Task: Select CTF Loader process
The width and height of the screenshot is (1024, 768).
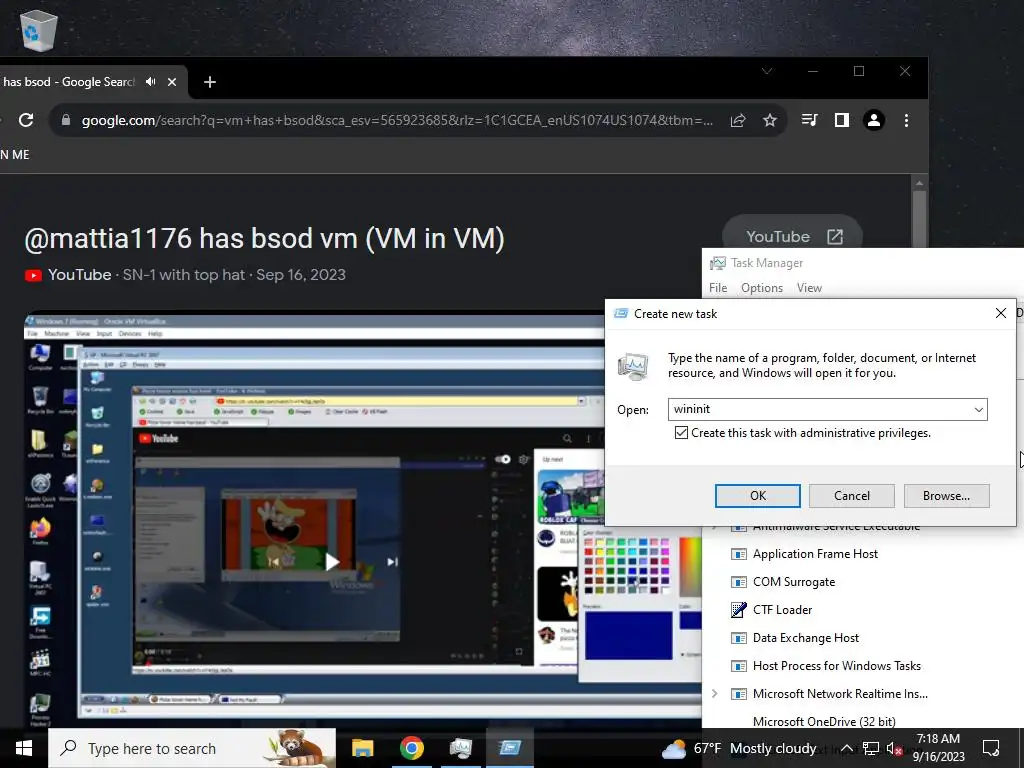Action: 782,610
